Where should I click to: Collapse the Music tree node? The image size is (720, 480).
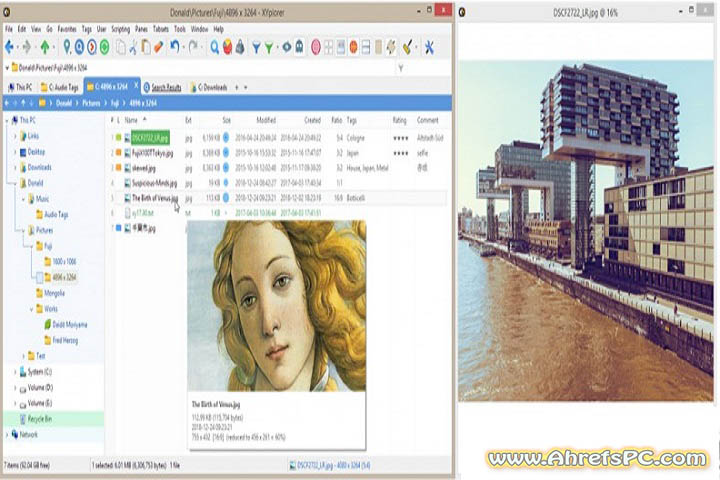(23, 199)
